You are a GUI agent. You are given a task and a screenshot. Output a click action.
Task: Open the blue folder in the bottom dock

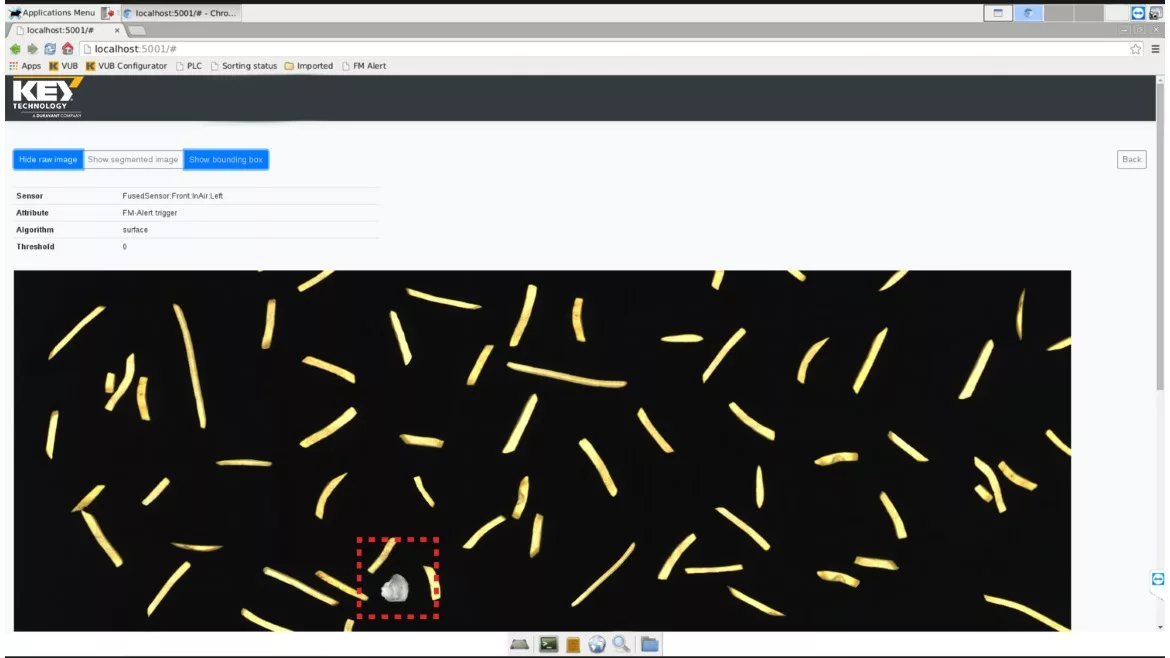[x=649, y=645]
